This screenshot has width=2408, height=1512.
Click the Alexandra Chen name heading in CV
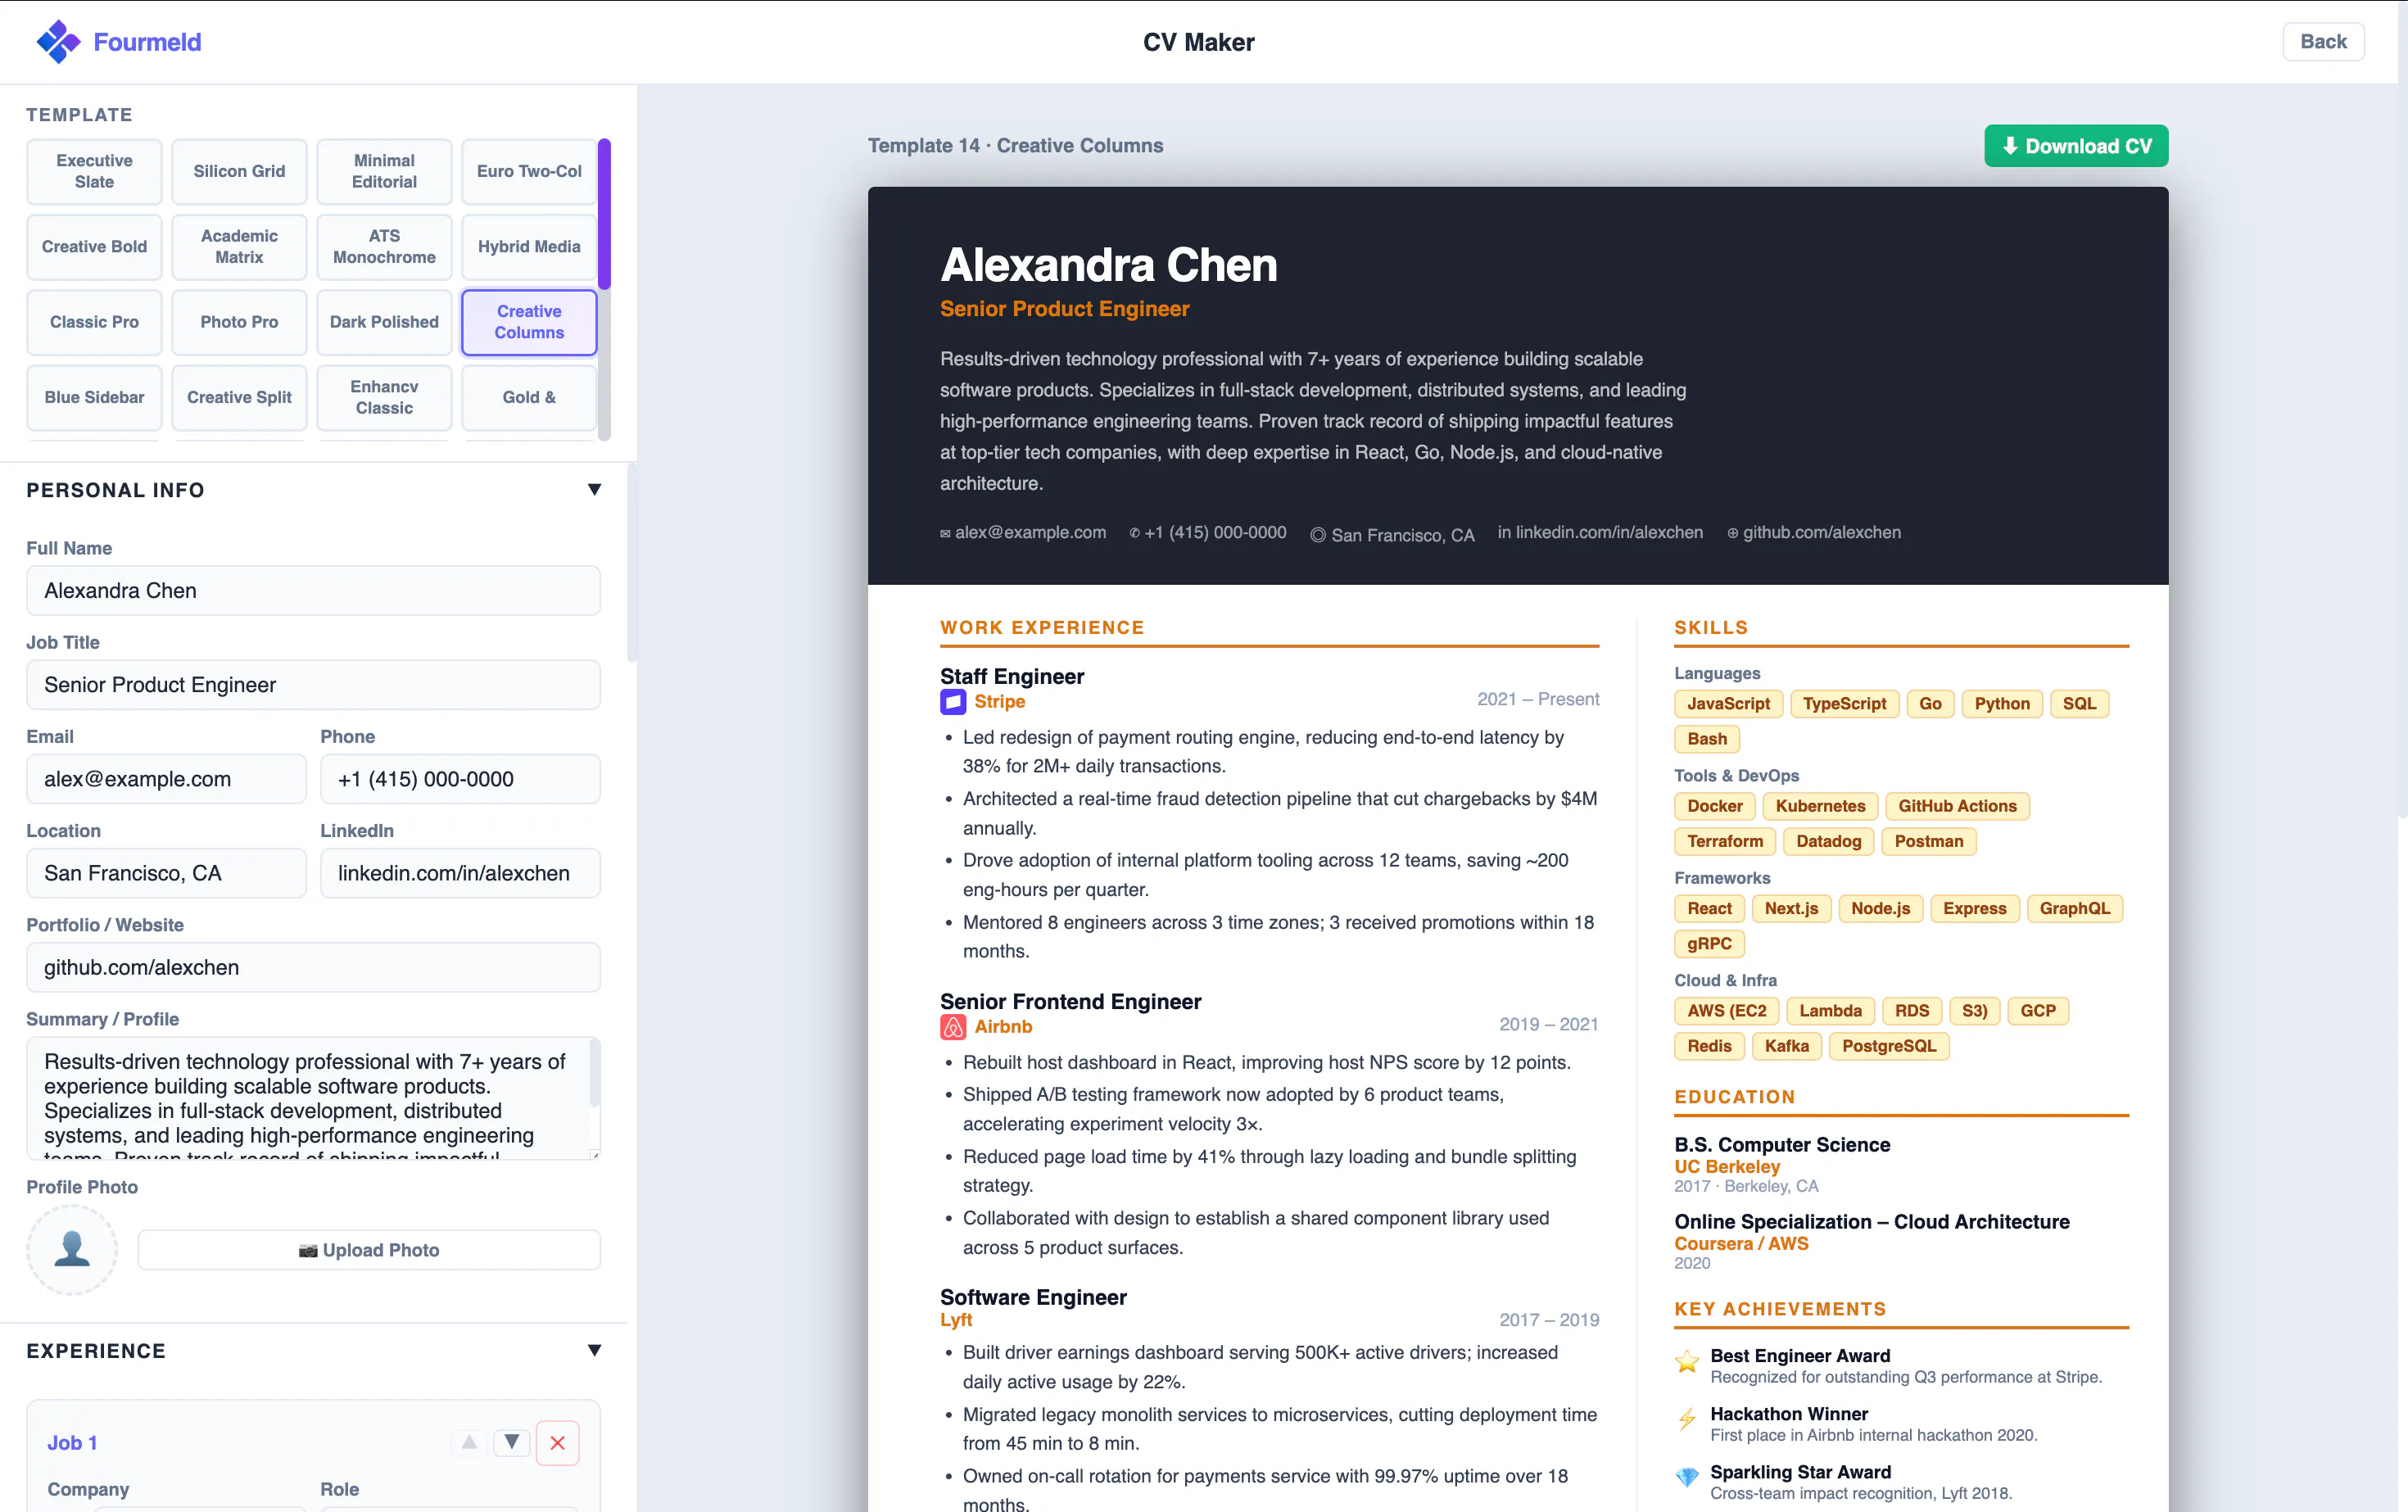tap(1109, 265)
